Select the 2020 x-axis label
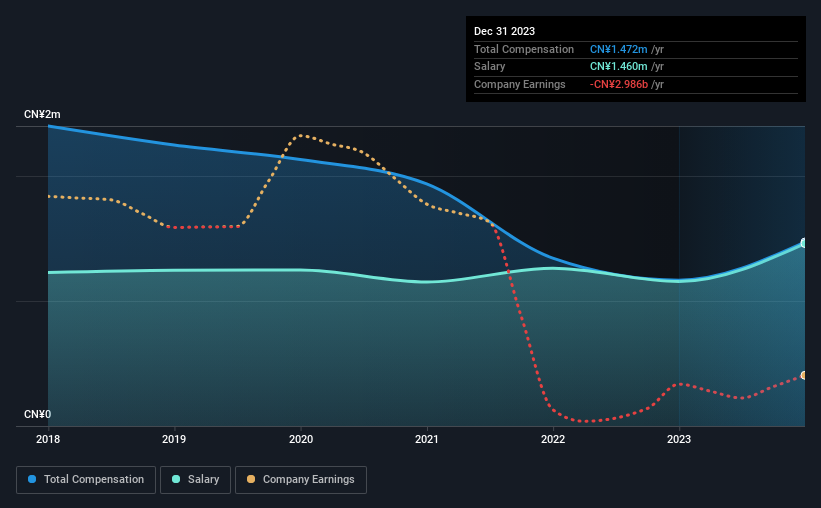The image size is (821, 508). (x=301, y=439)
